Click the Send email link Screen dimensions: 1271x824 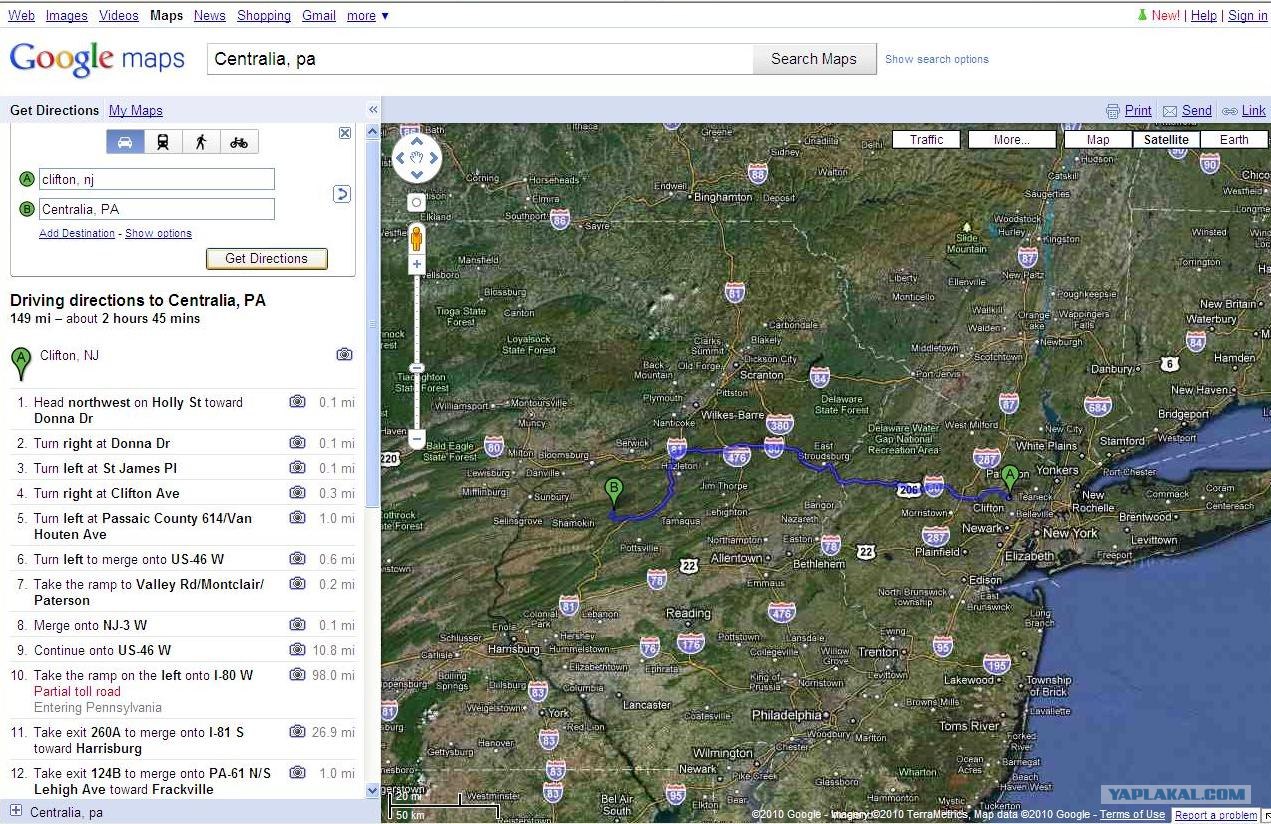1187,111
